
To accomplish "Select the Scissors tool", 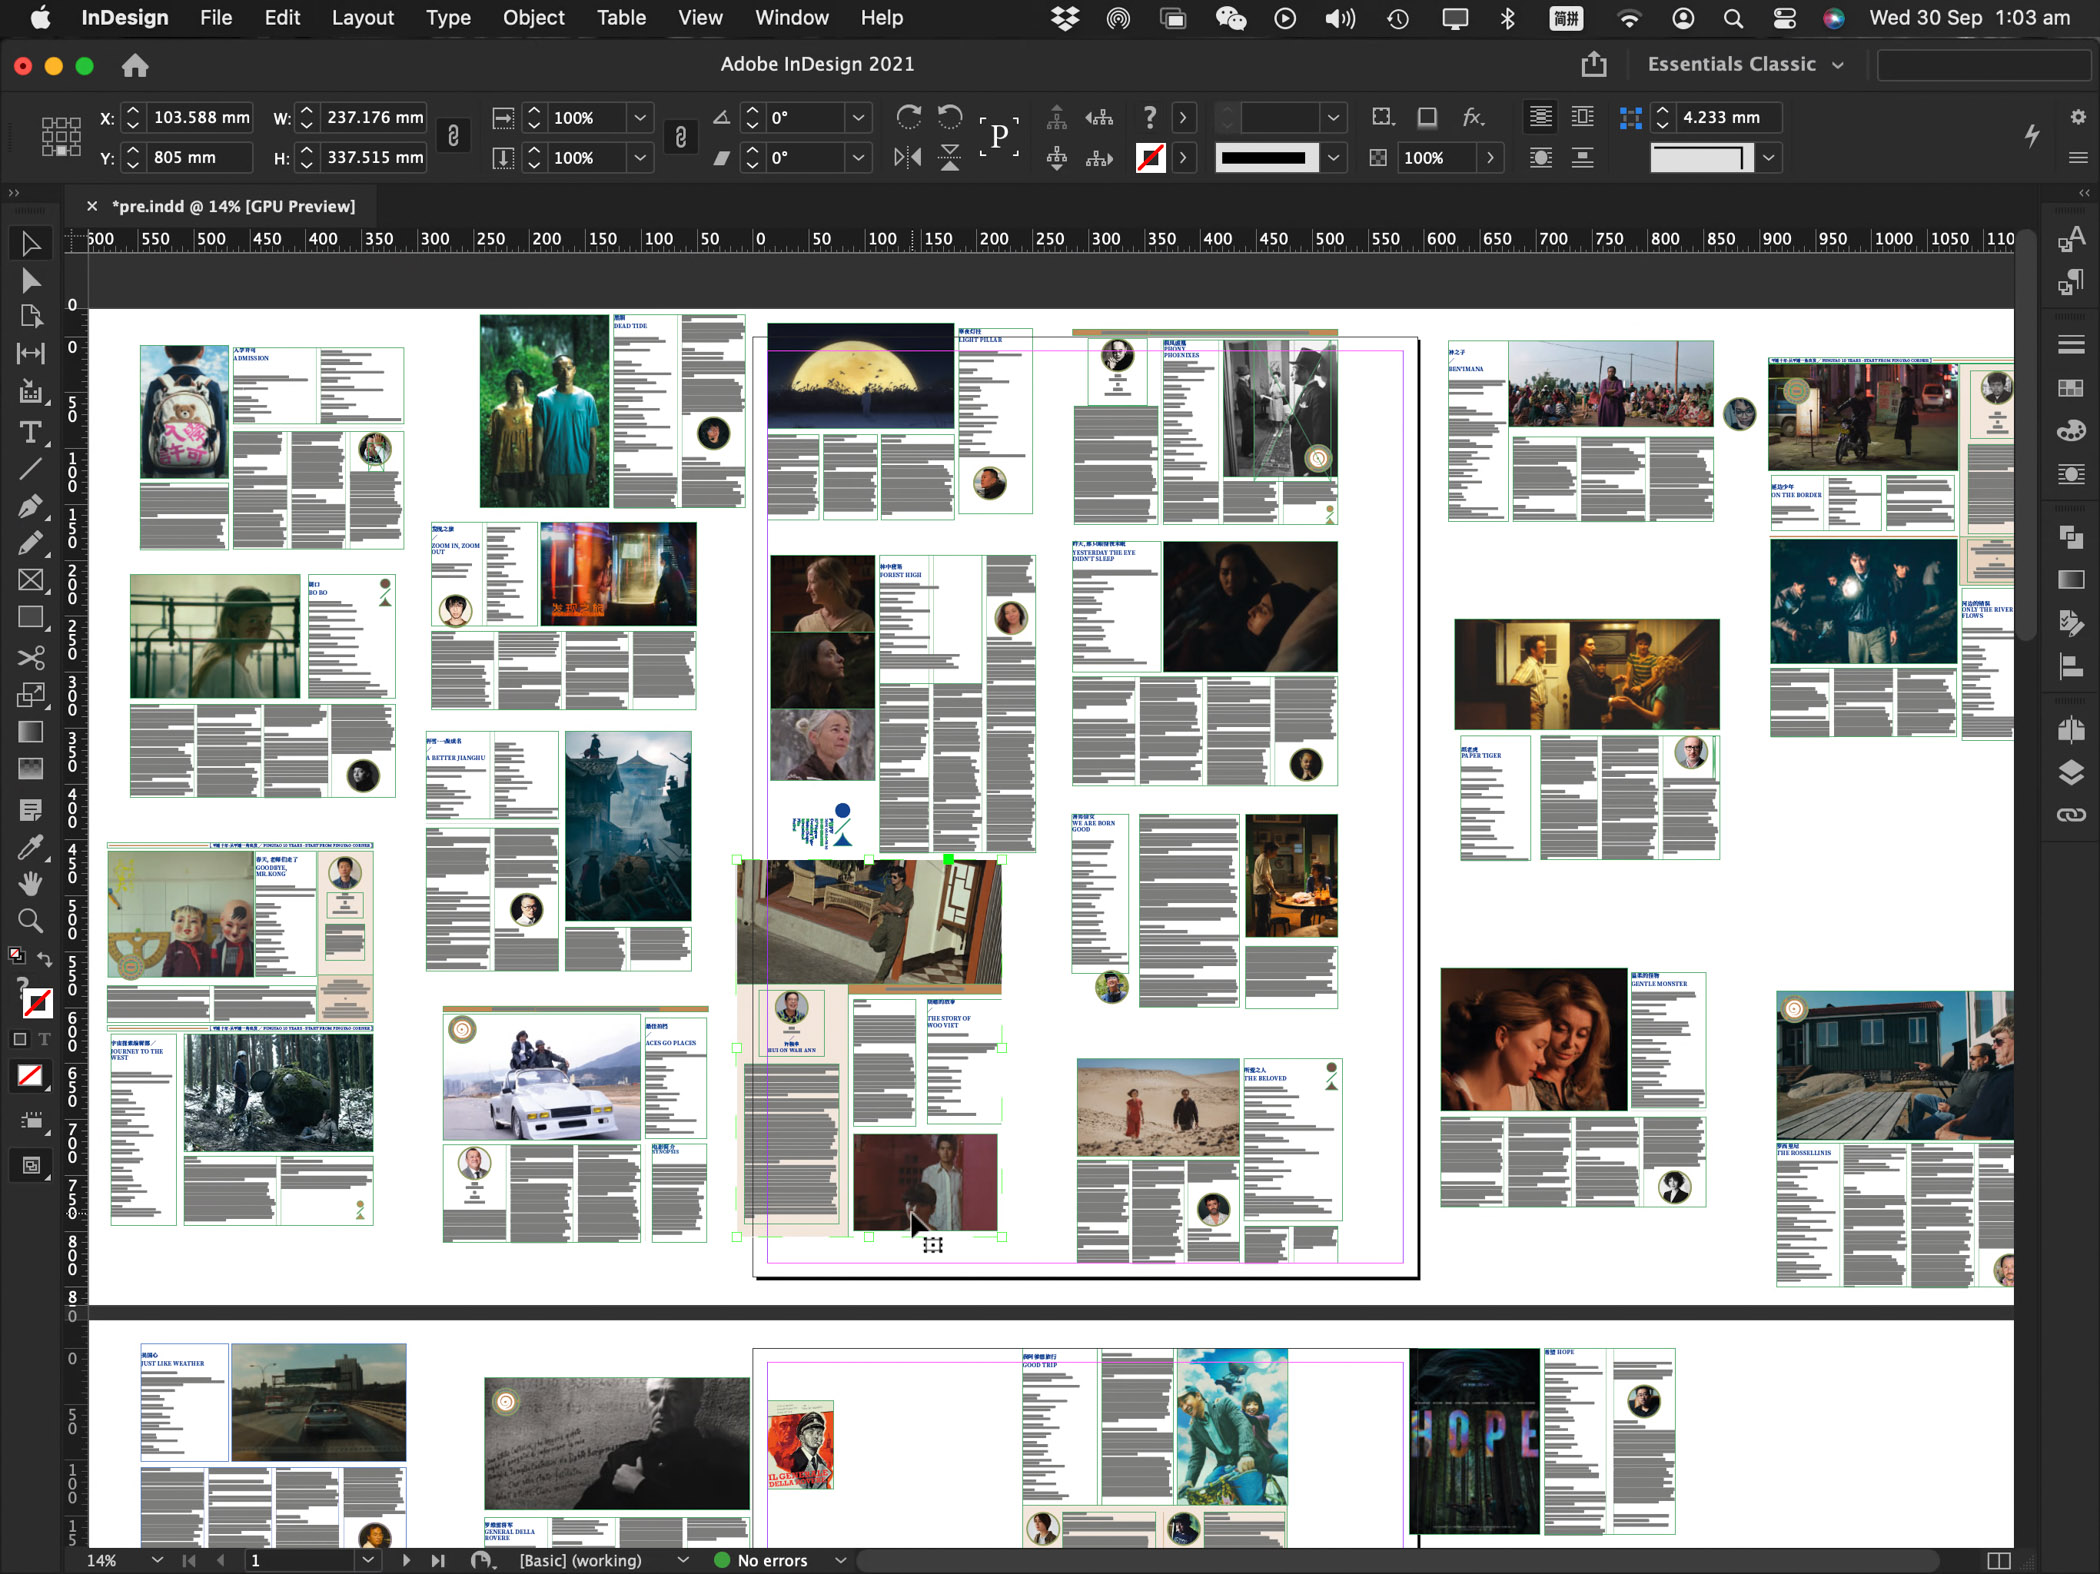I will tap(31, 657).
